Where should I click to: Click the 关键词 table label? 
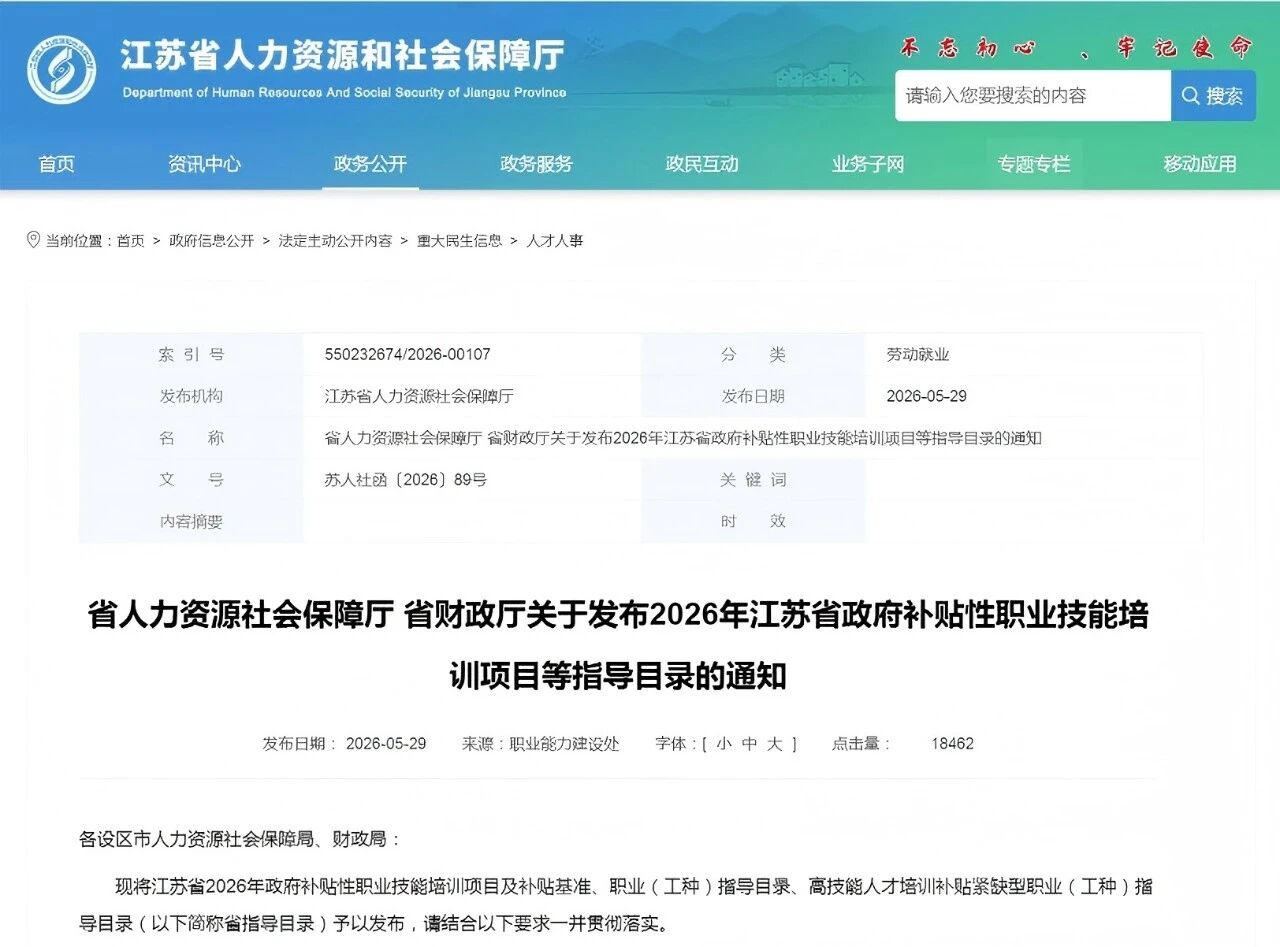753,480
